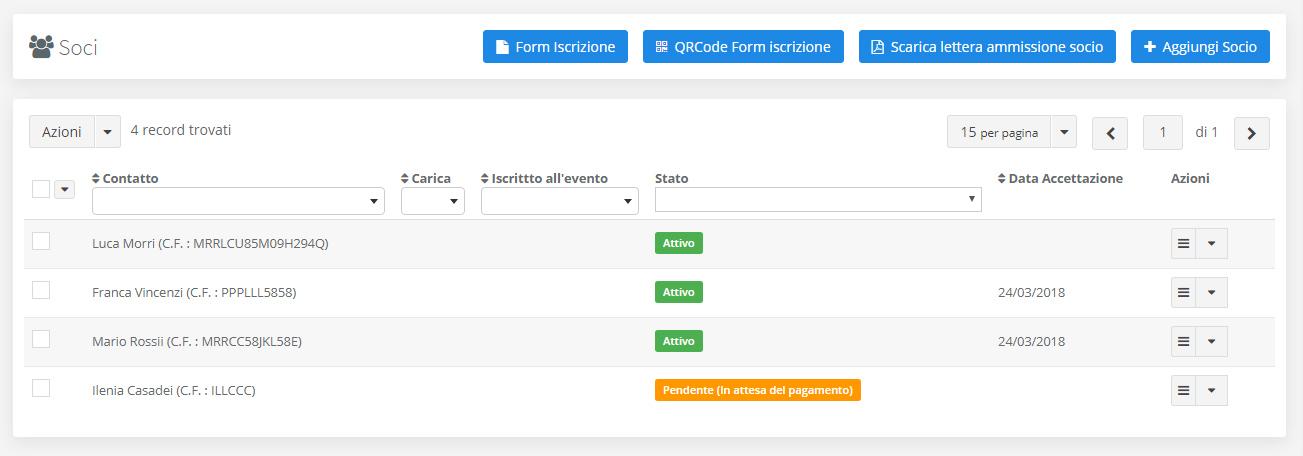
Task: Click Pendente (In attesa del pagamento) badge
Action: 758,390
